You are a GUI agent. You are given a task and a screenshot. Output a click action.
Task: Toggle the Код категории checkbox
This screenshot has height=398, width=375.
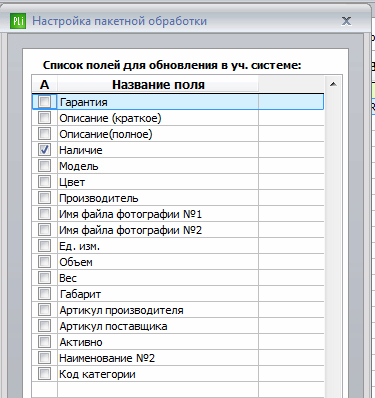[x=44, y=373]
